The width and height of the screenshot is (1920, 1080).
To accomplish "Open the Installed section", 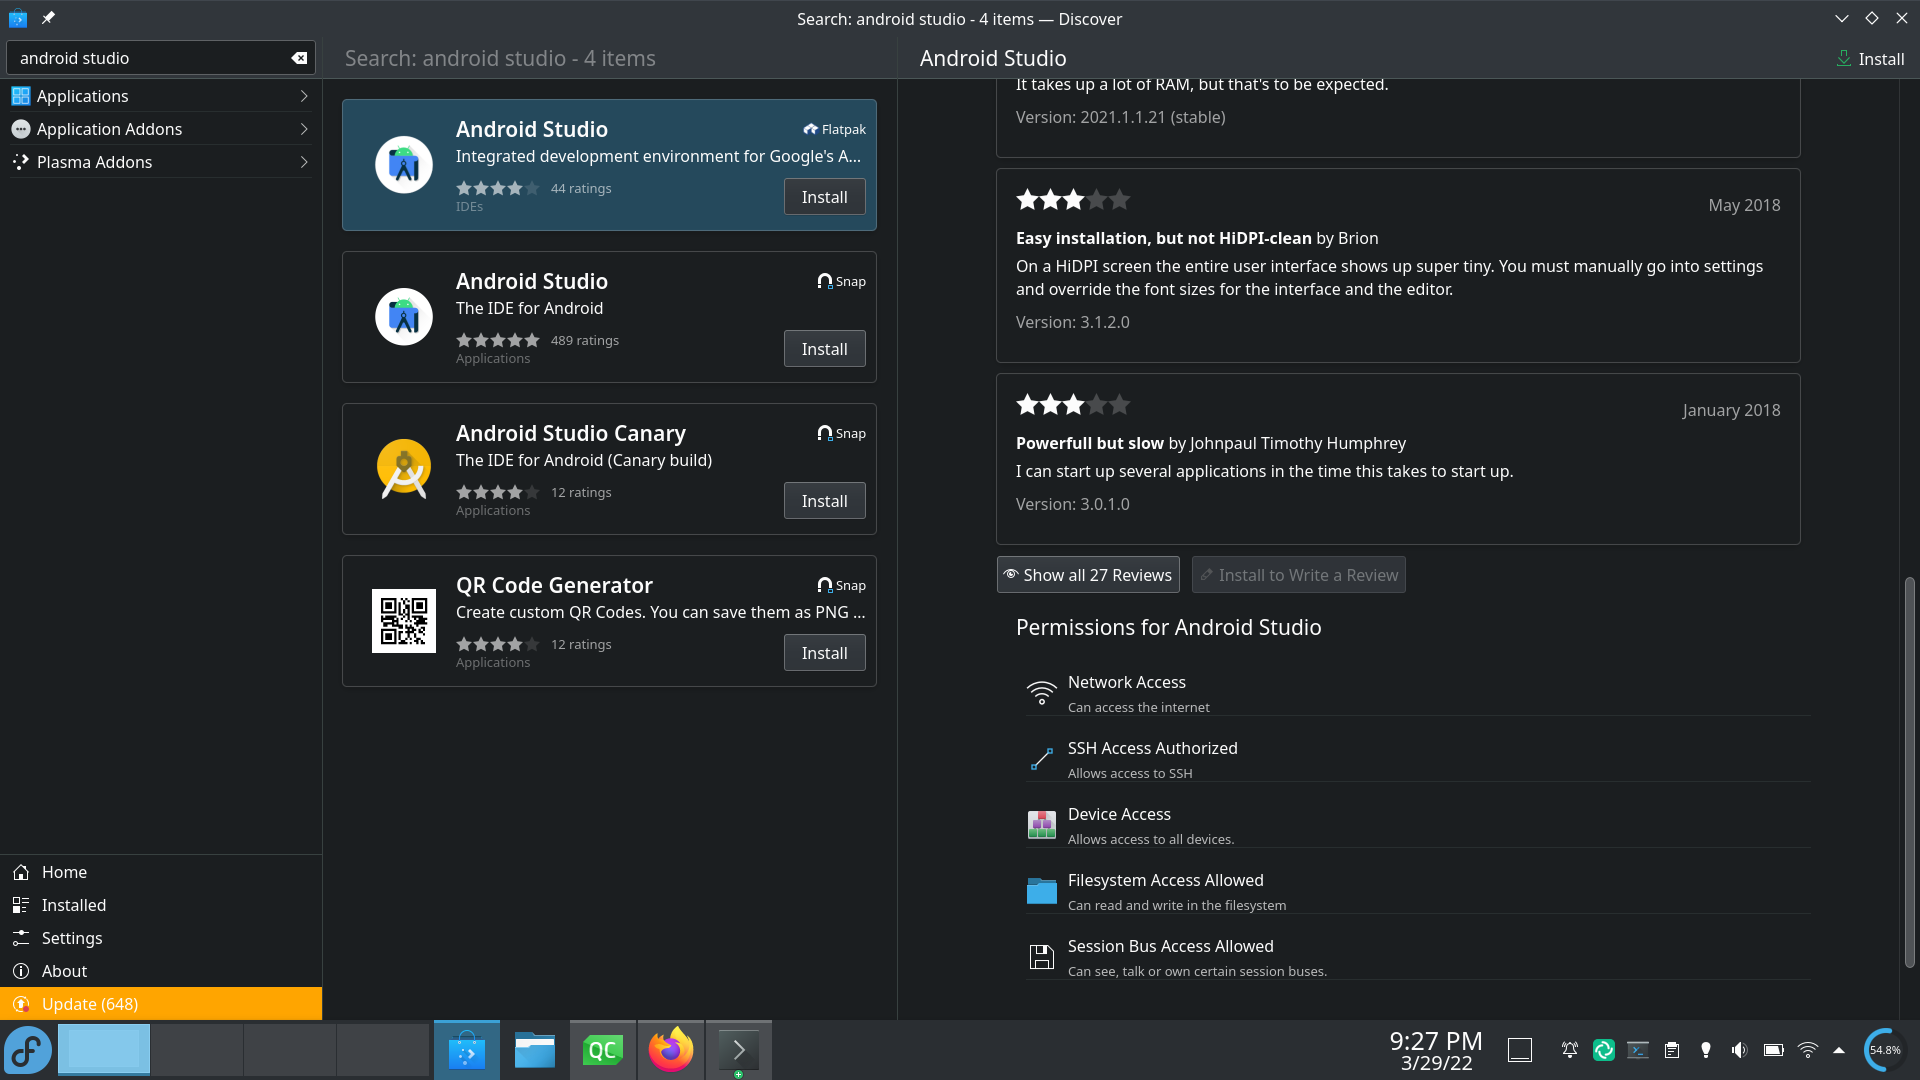I will coord(161,905).
